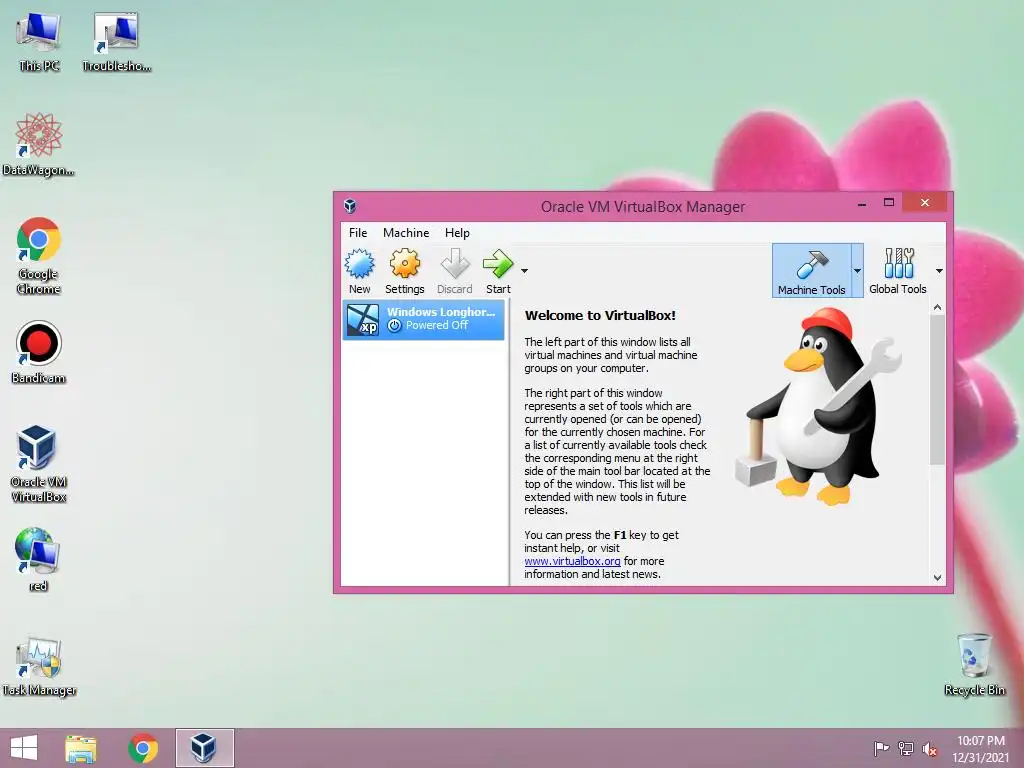The height and width of the screenshot is (768, 1024).
Task: Close the VirtualBox Manager window
Action: tap(924, 202)
